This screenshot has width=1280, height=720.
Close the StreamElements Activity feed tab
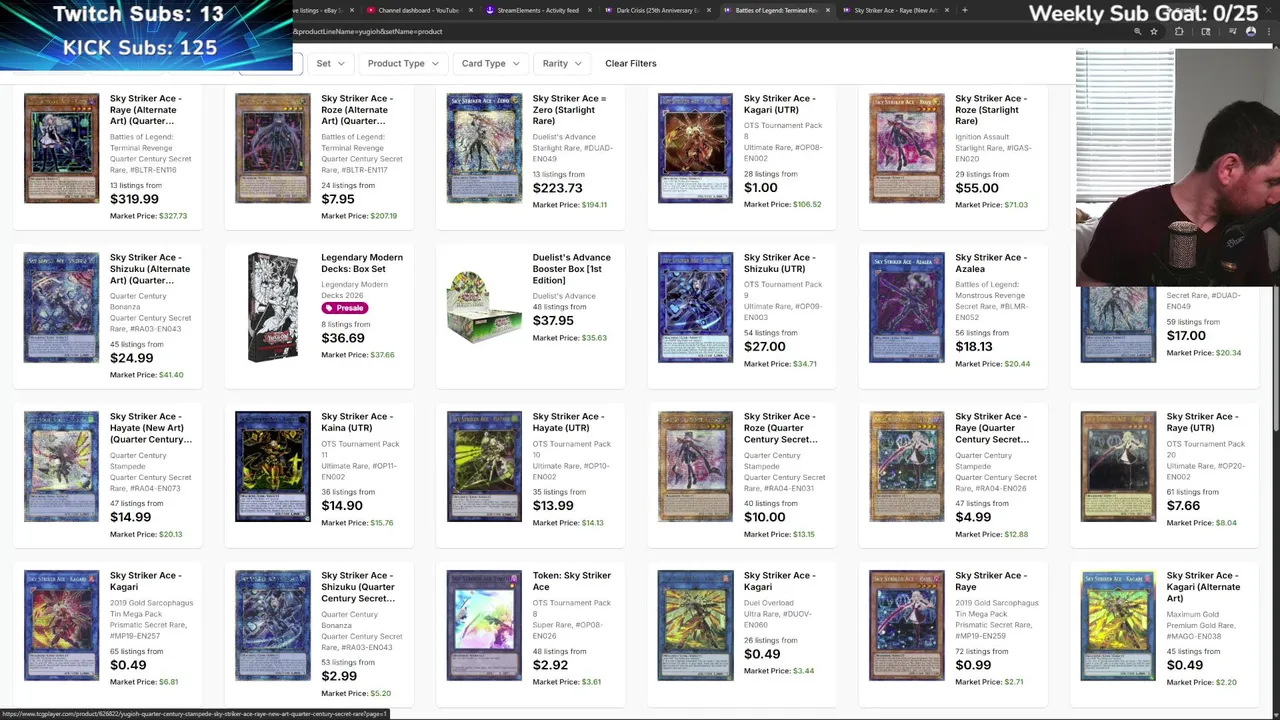[590, 10]
